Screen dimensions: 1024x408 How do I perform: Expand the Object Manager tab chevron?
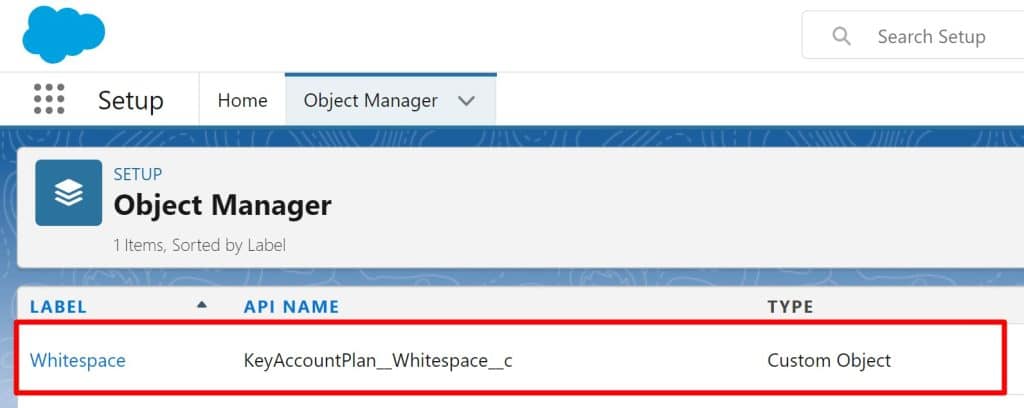coord(465,101)
